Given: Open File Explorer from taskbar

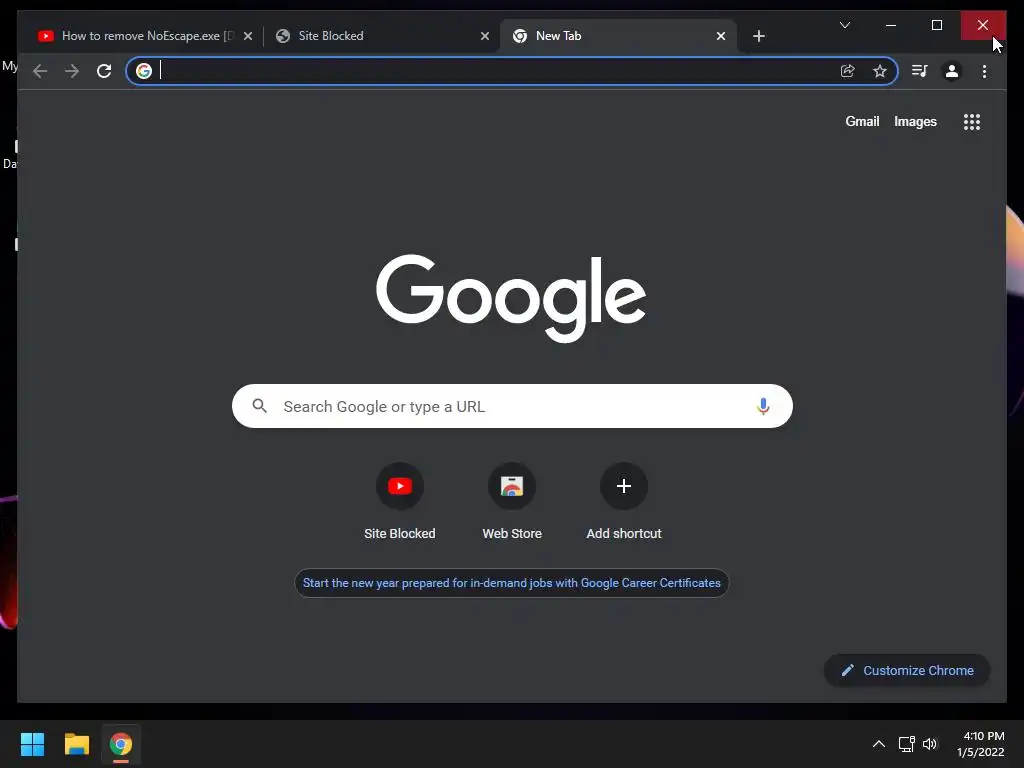Looking at the screenshot, I should coord(76,744).
